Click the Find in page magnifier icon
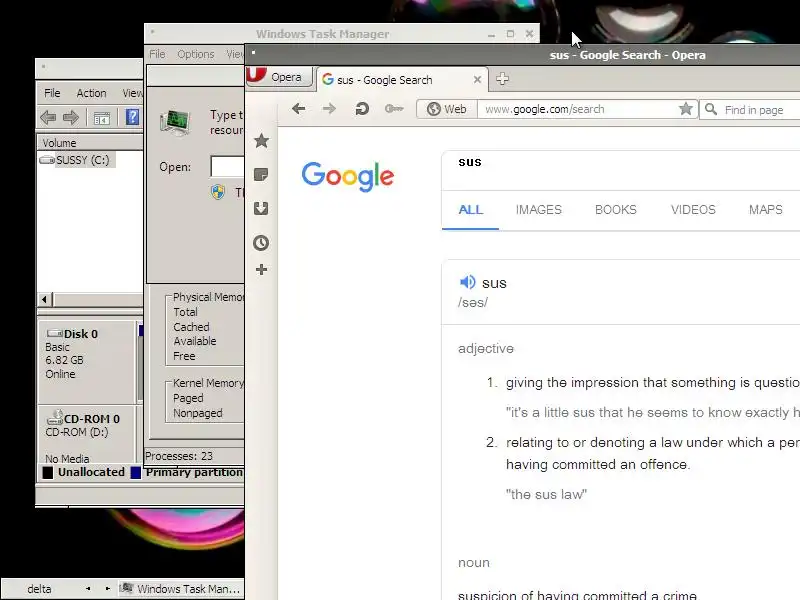 tap(711, 109)
